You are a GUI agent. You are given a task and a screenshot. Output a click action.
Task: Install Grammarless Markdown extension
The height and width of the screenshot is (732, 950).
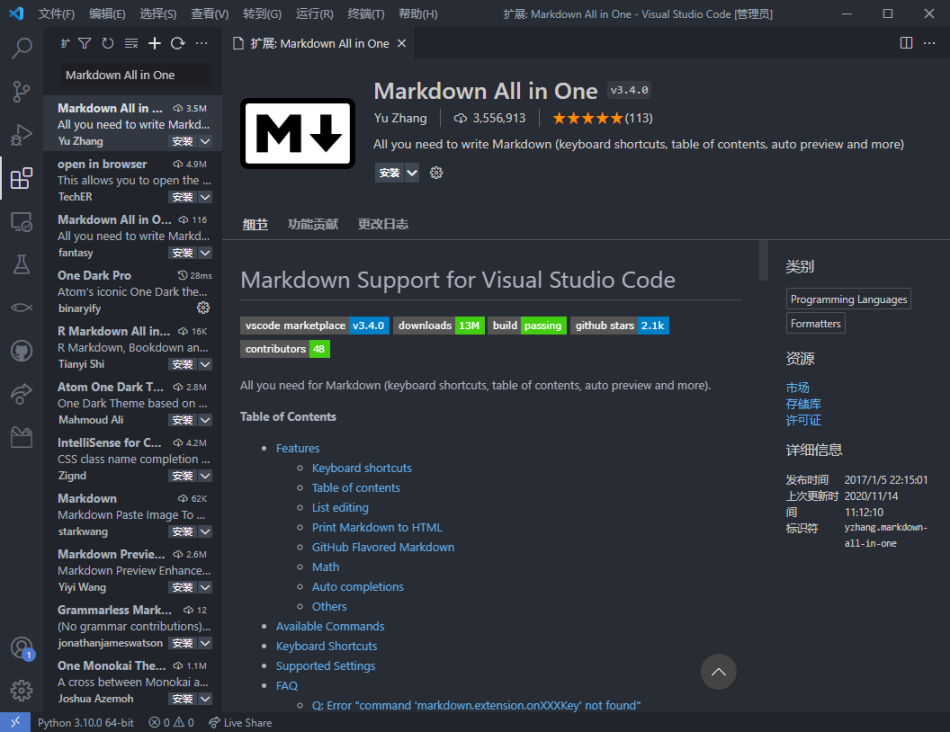[x=182, y=643]
